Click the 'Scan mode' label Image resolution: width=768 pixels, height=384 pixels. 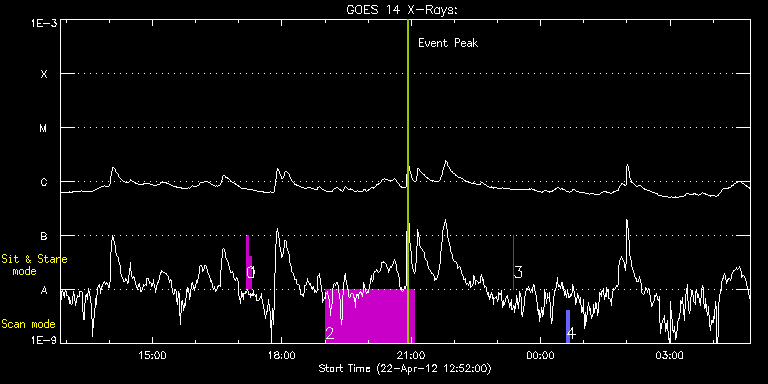(28, 324)
